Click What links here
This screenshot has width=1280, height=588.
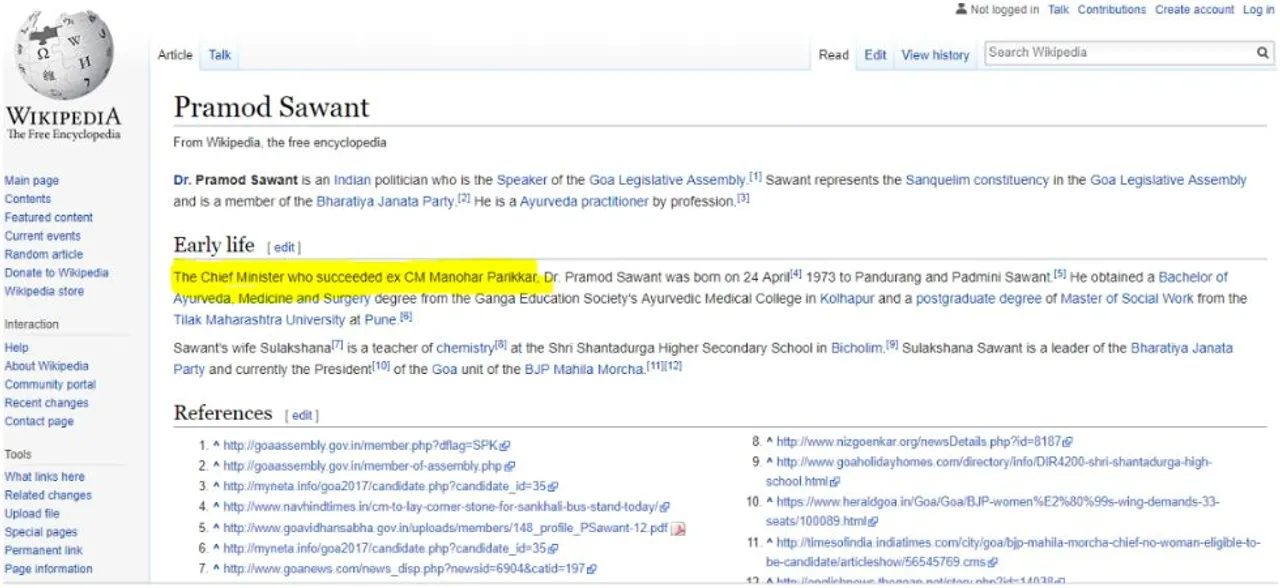point(44,477)
